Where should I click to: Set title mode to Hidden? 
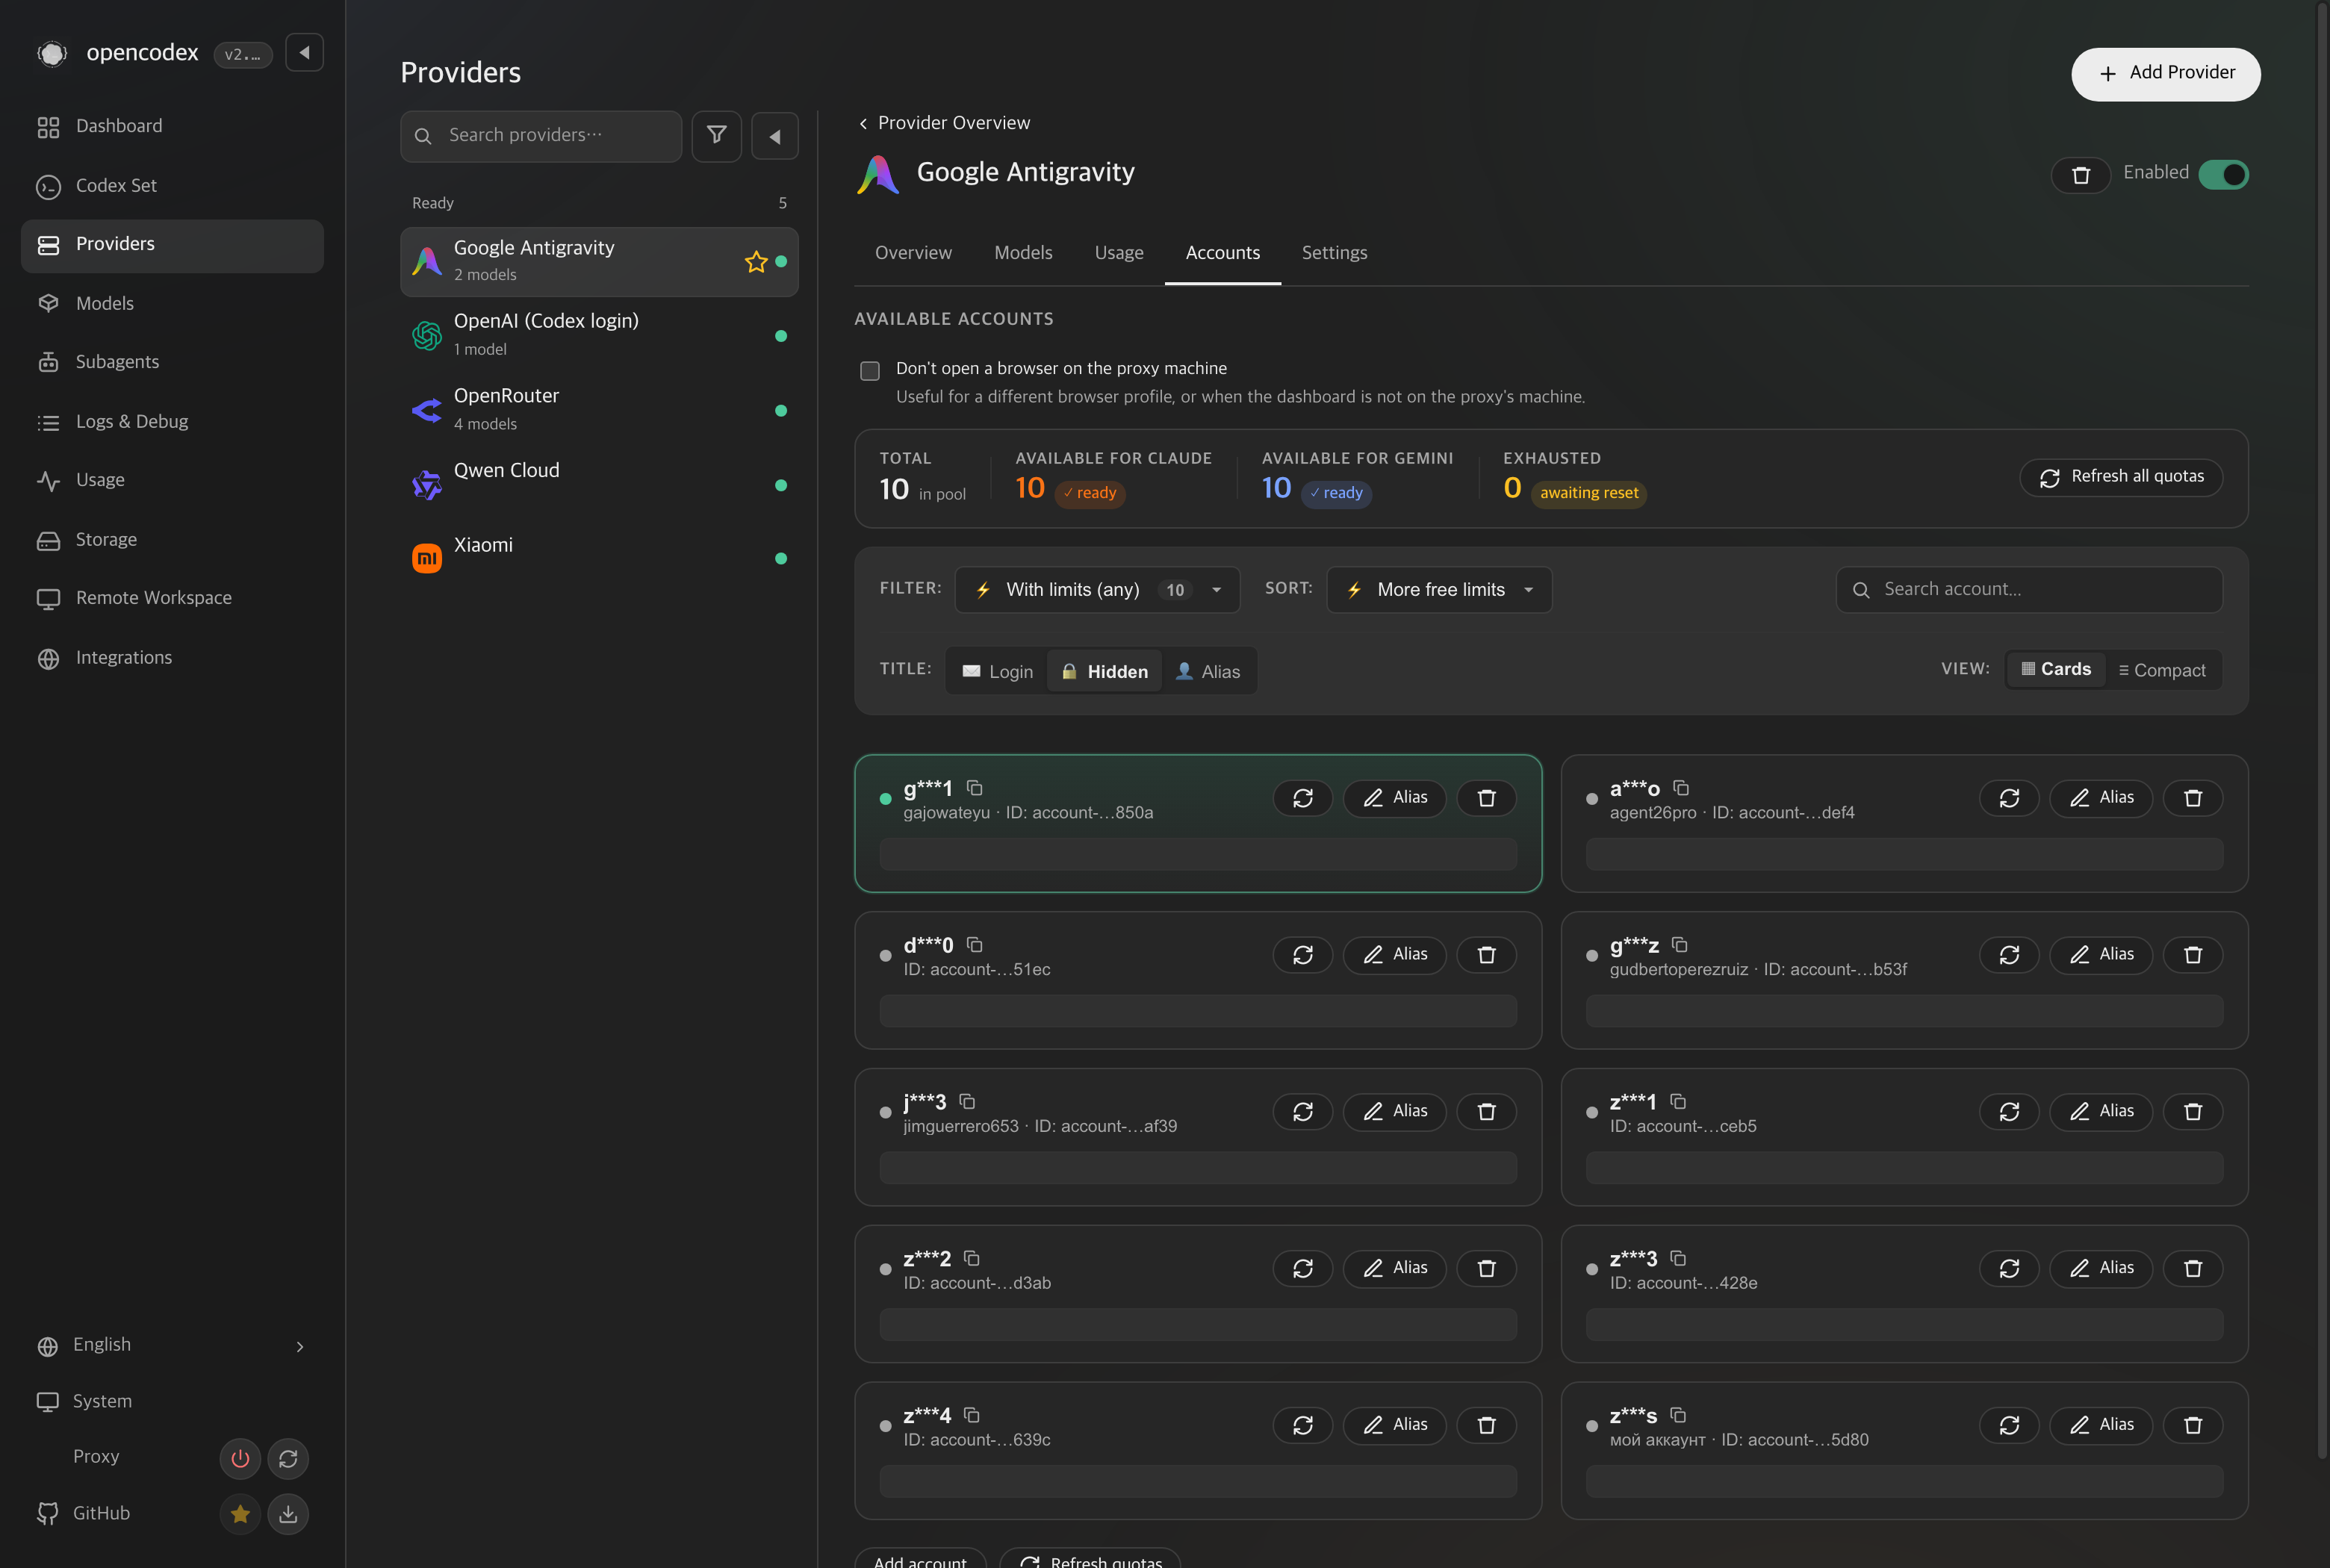click(x=1104, y=672)
